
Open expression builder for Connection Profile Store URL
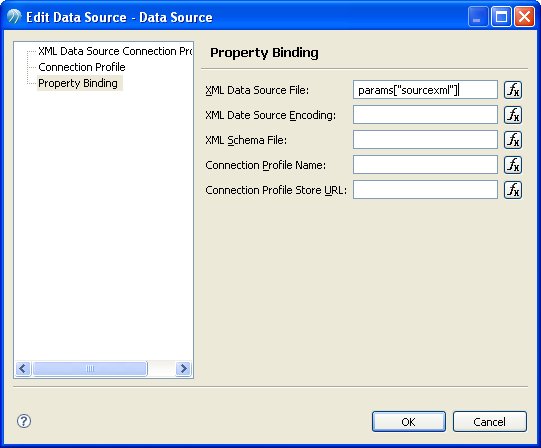513,190
